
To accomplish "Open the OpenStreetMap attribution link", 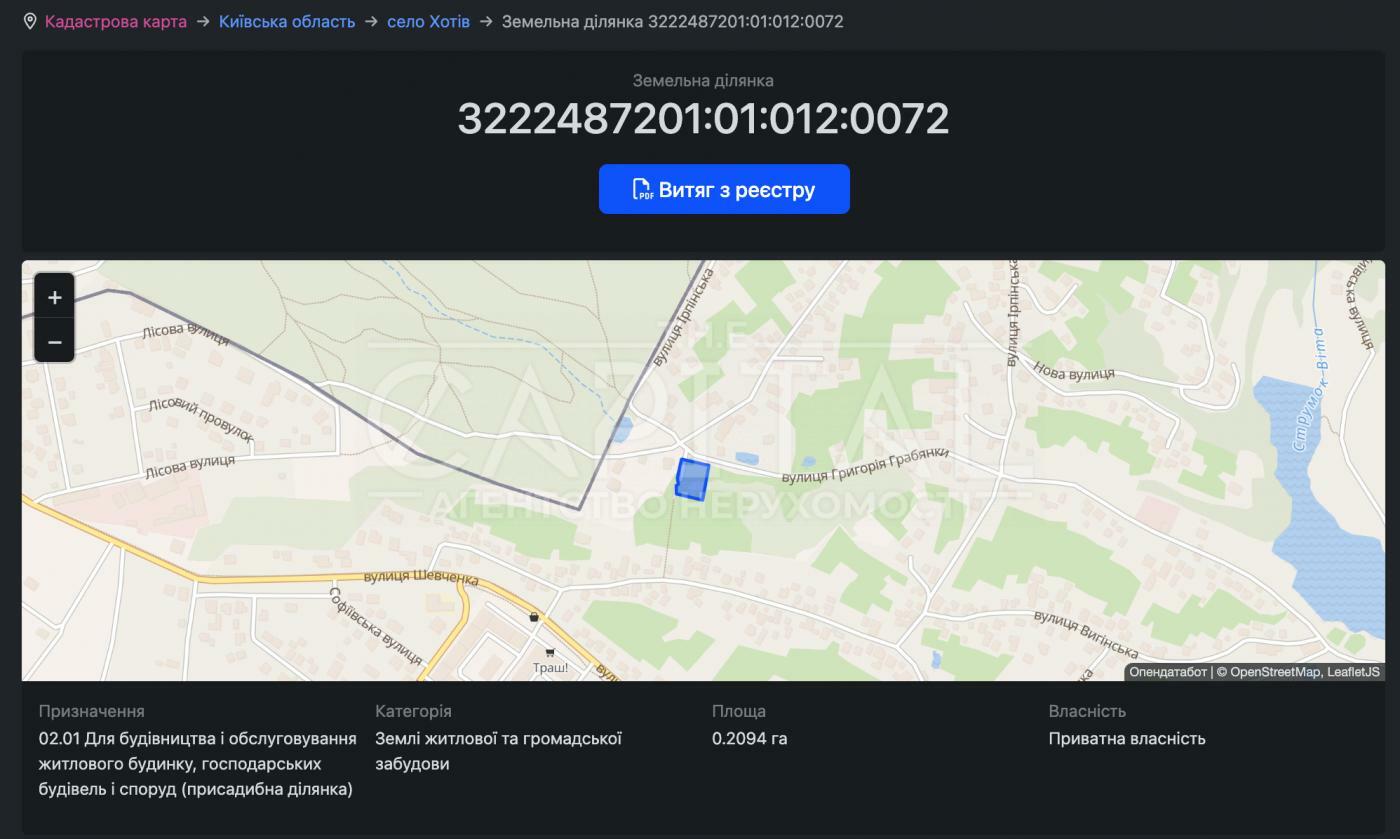I will [1274, 672].
